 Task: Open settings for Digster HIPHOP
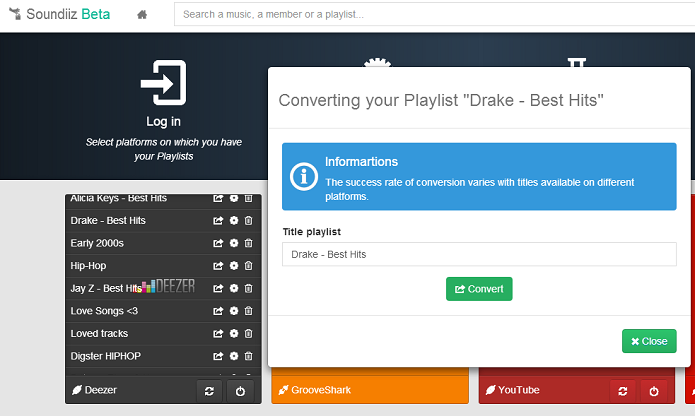tap(234, 356)
